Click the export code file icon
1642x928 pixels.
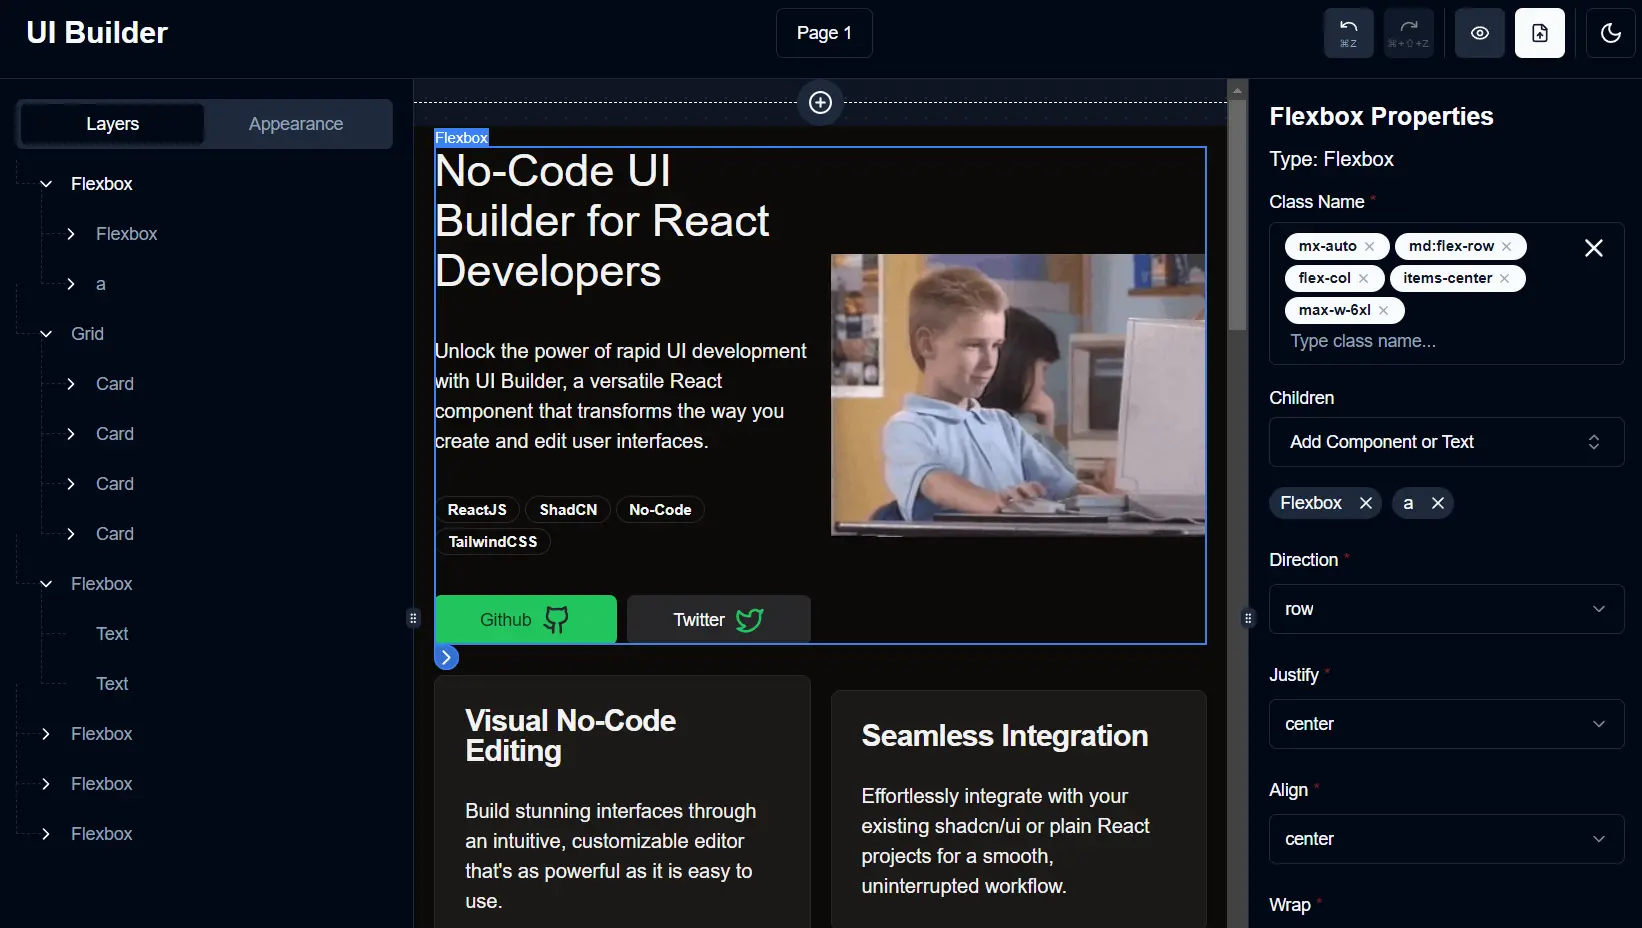pos(1539,33)
